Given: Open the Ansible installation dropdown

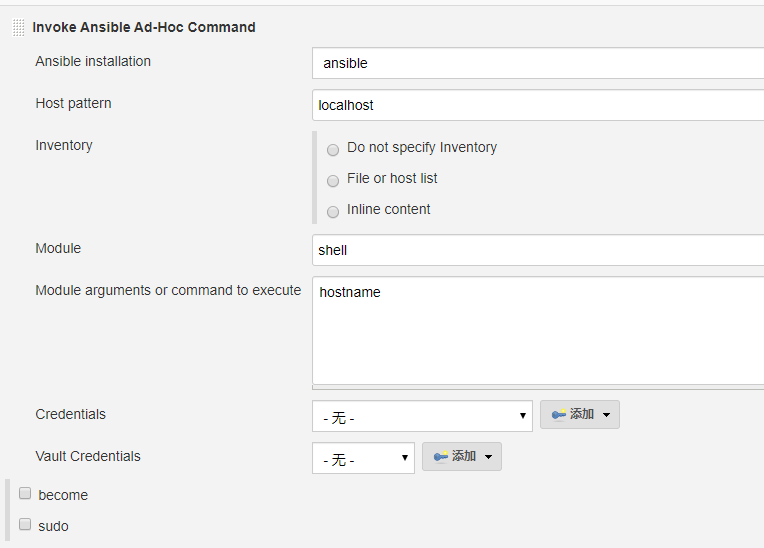Looking at the screenshot, I should 538,63.
